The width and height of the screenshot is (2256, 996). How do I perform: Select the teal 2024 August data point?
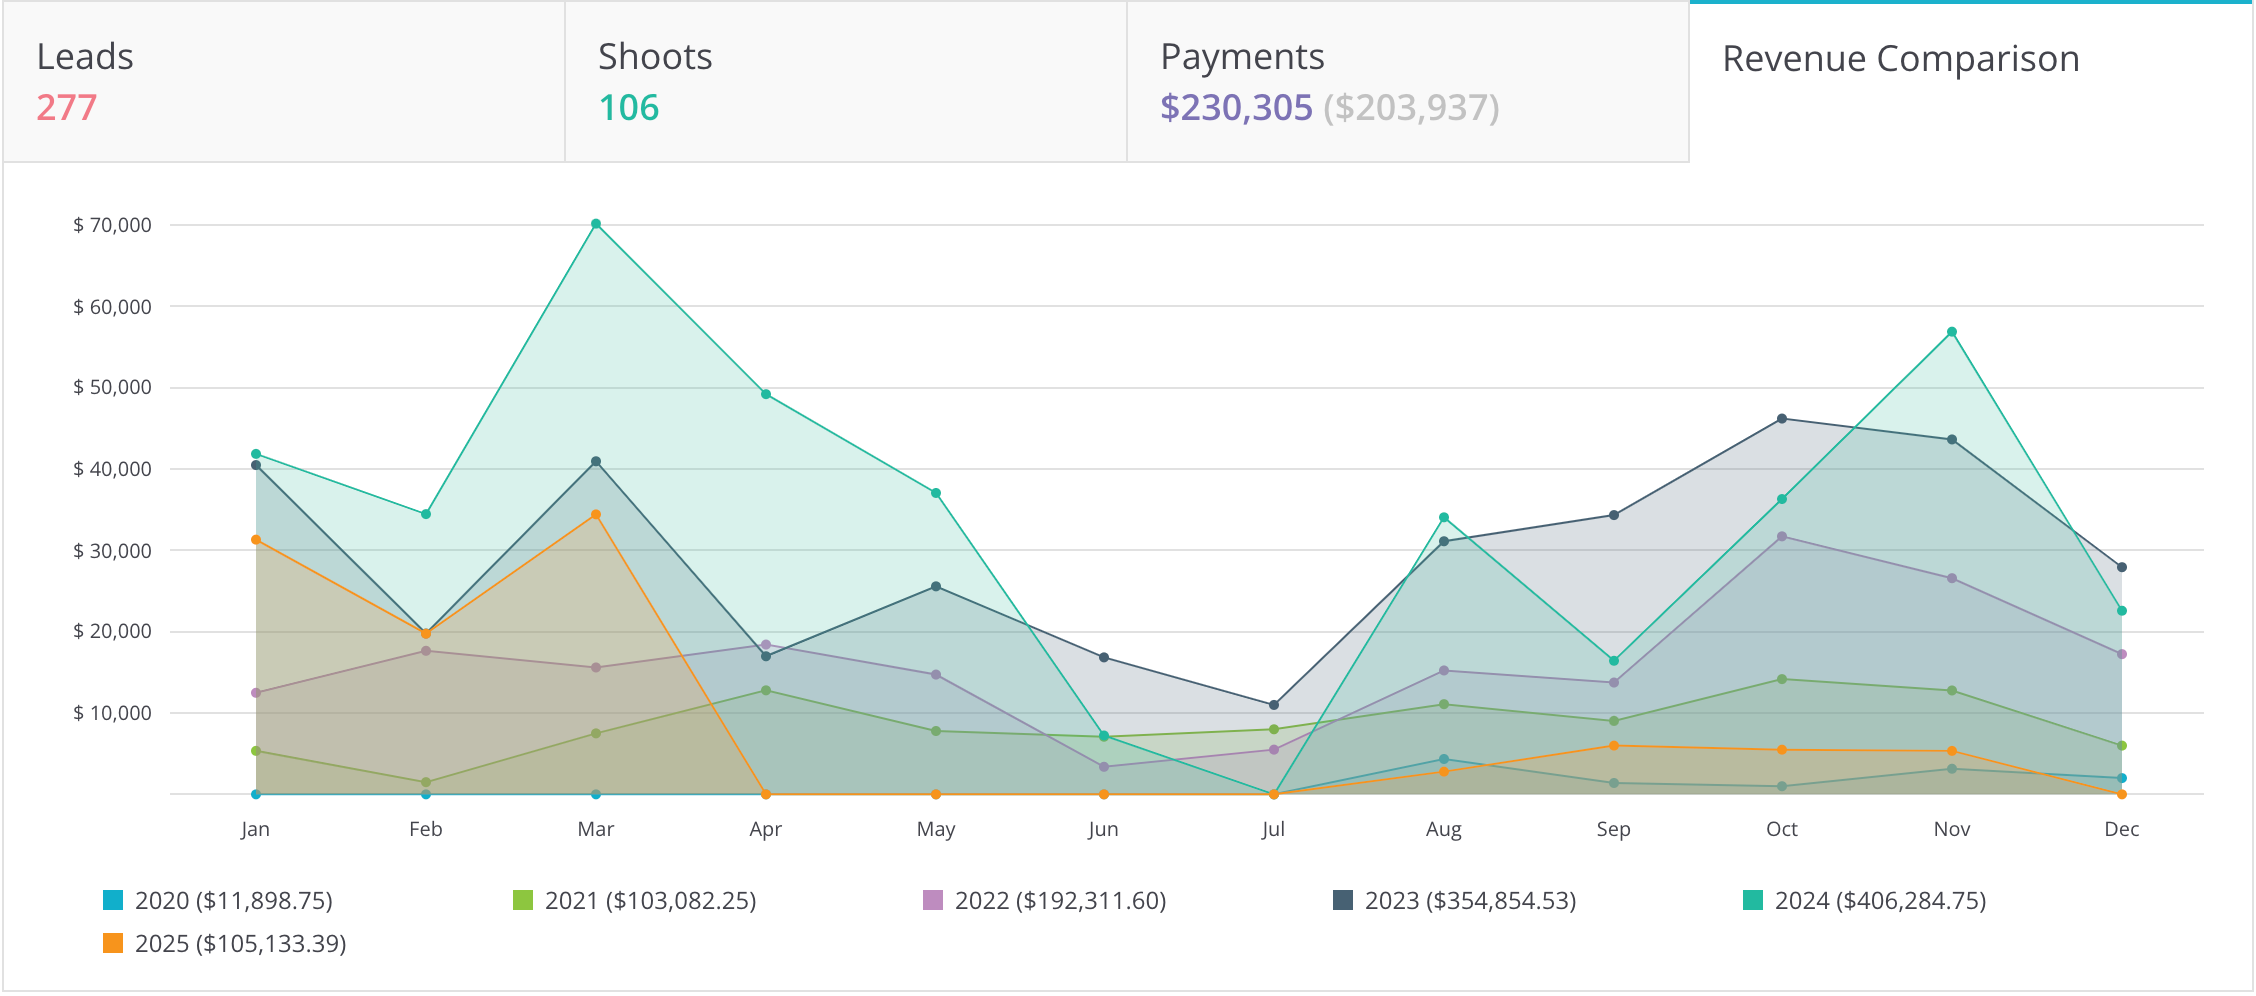1444,518
